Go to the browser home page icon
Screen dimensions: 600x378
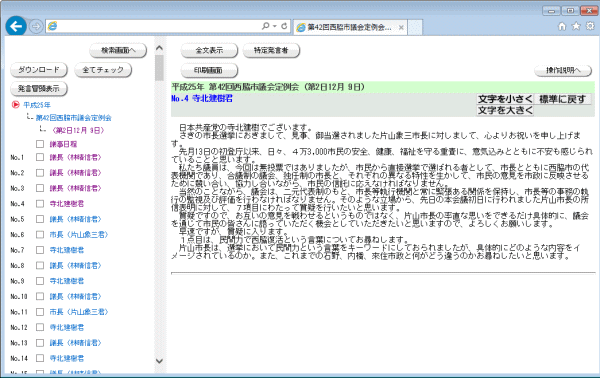click(562, 26)
